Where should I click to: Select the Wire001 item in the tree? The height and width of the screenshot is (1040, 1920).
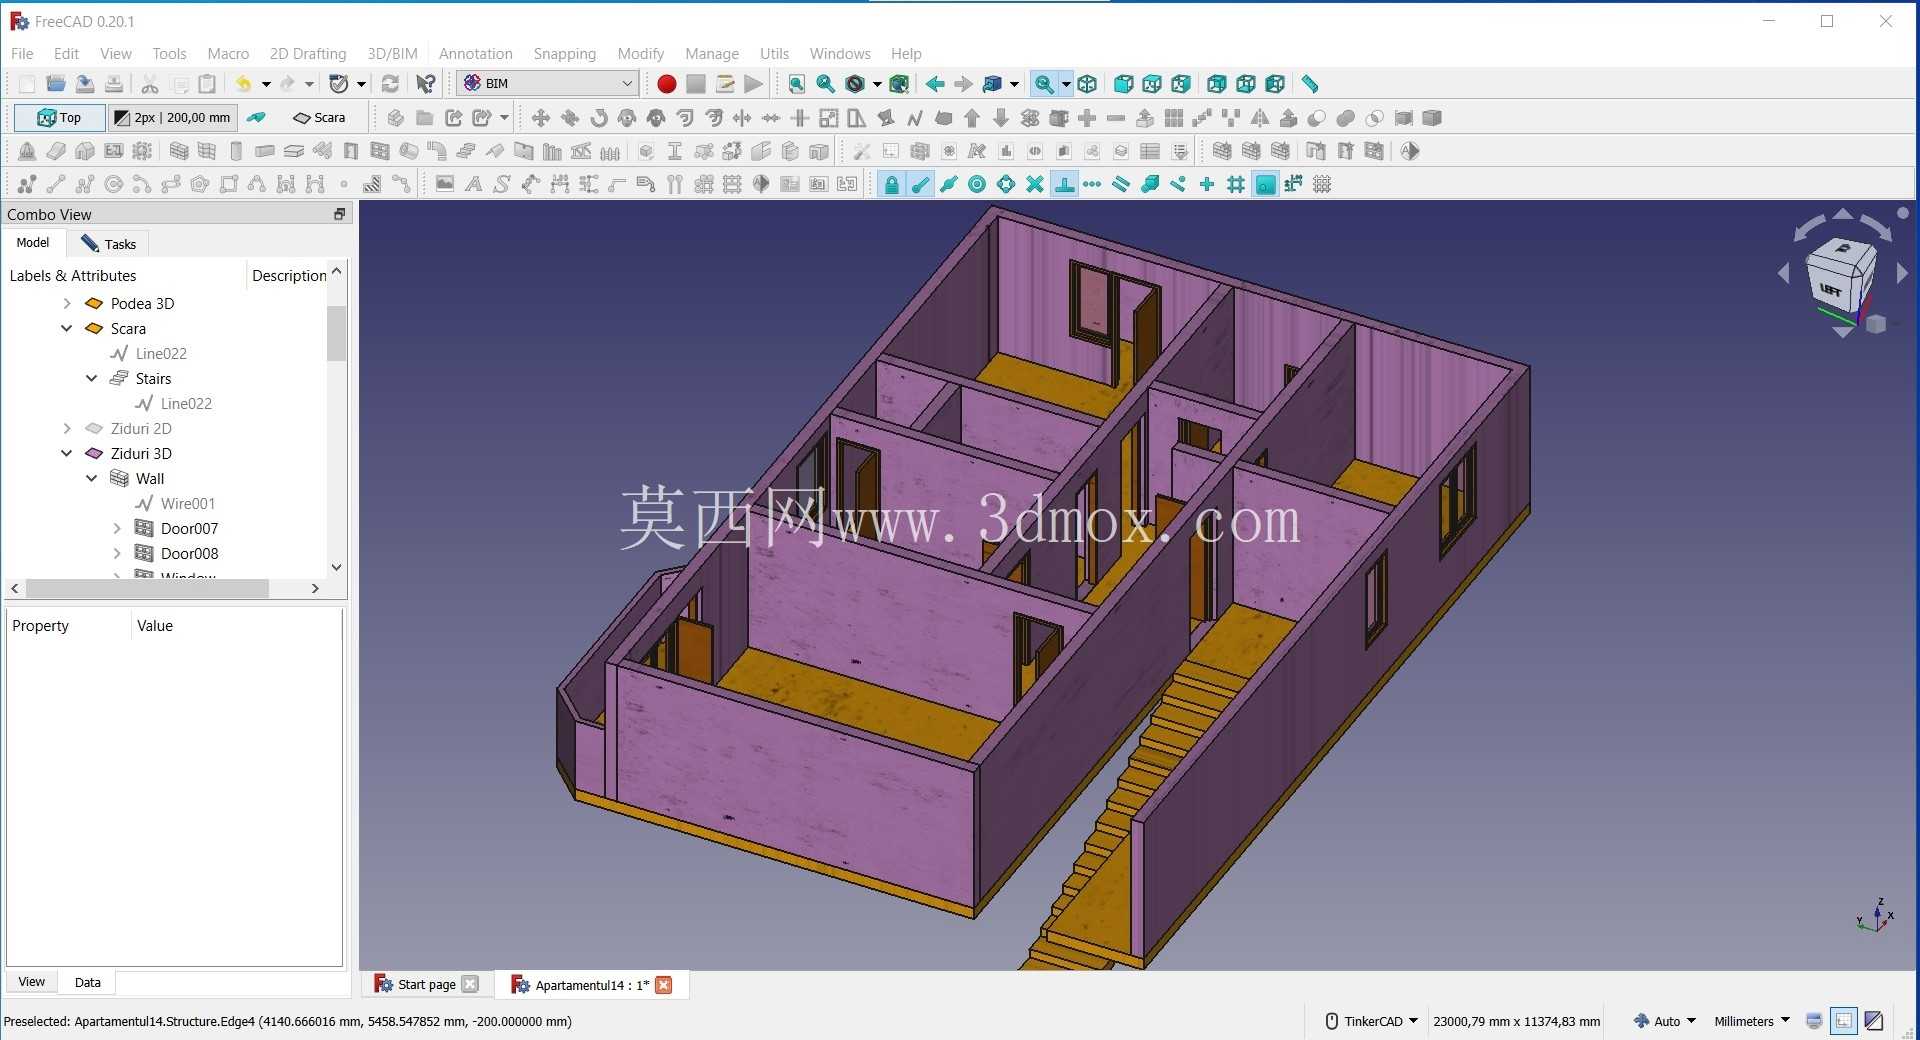click(x=187, y=503)
